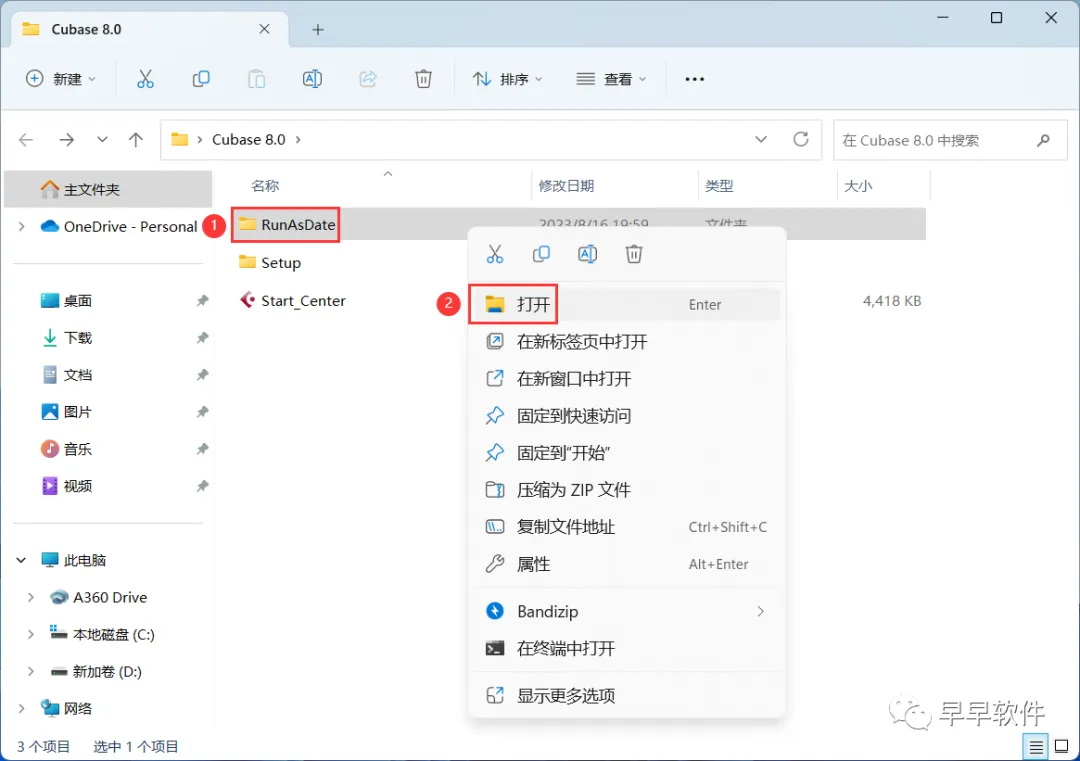This screenshot has width=1080, height=761.
Task: Click the toolbar Rename icon
Action: pos(312,79)
